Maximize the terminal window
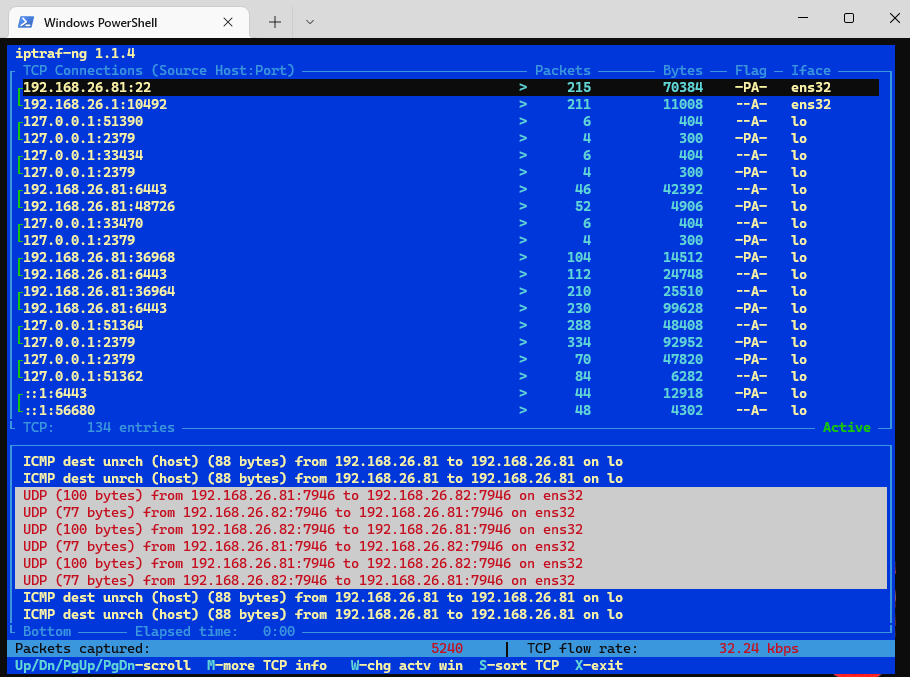 click(x=848, y=18)
